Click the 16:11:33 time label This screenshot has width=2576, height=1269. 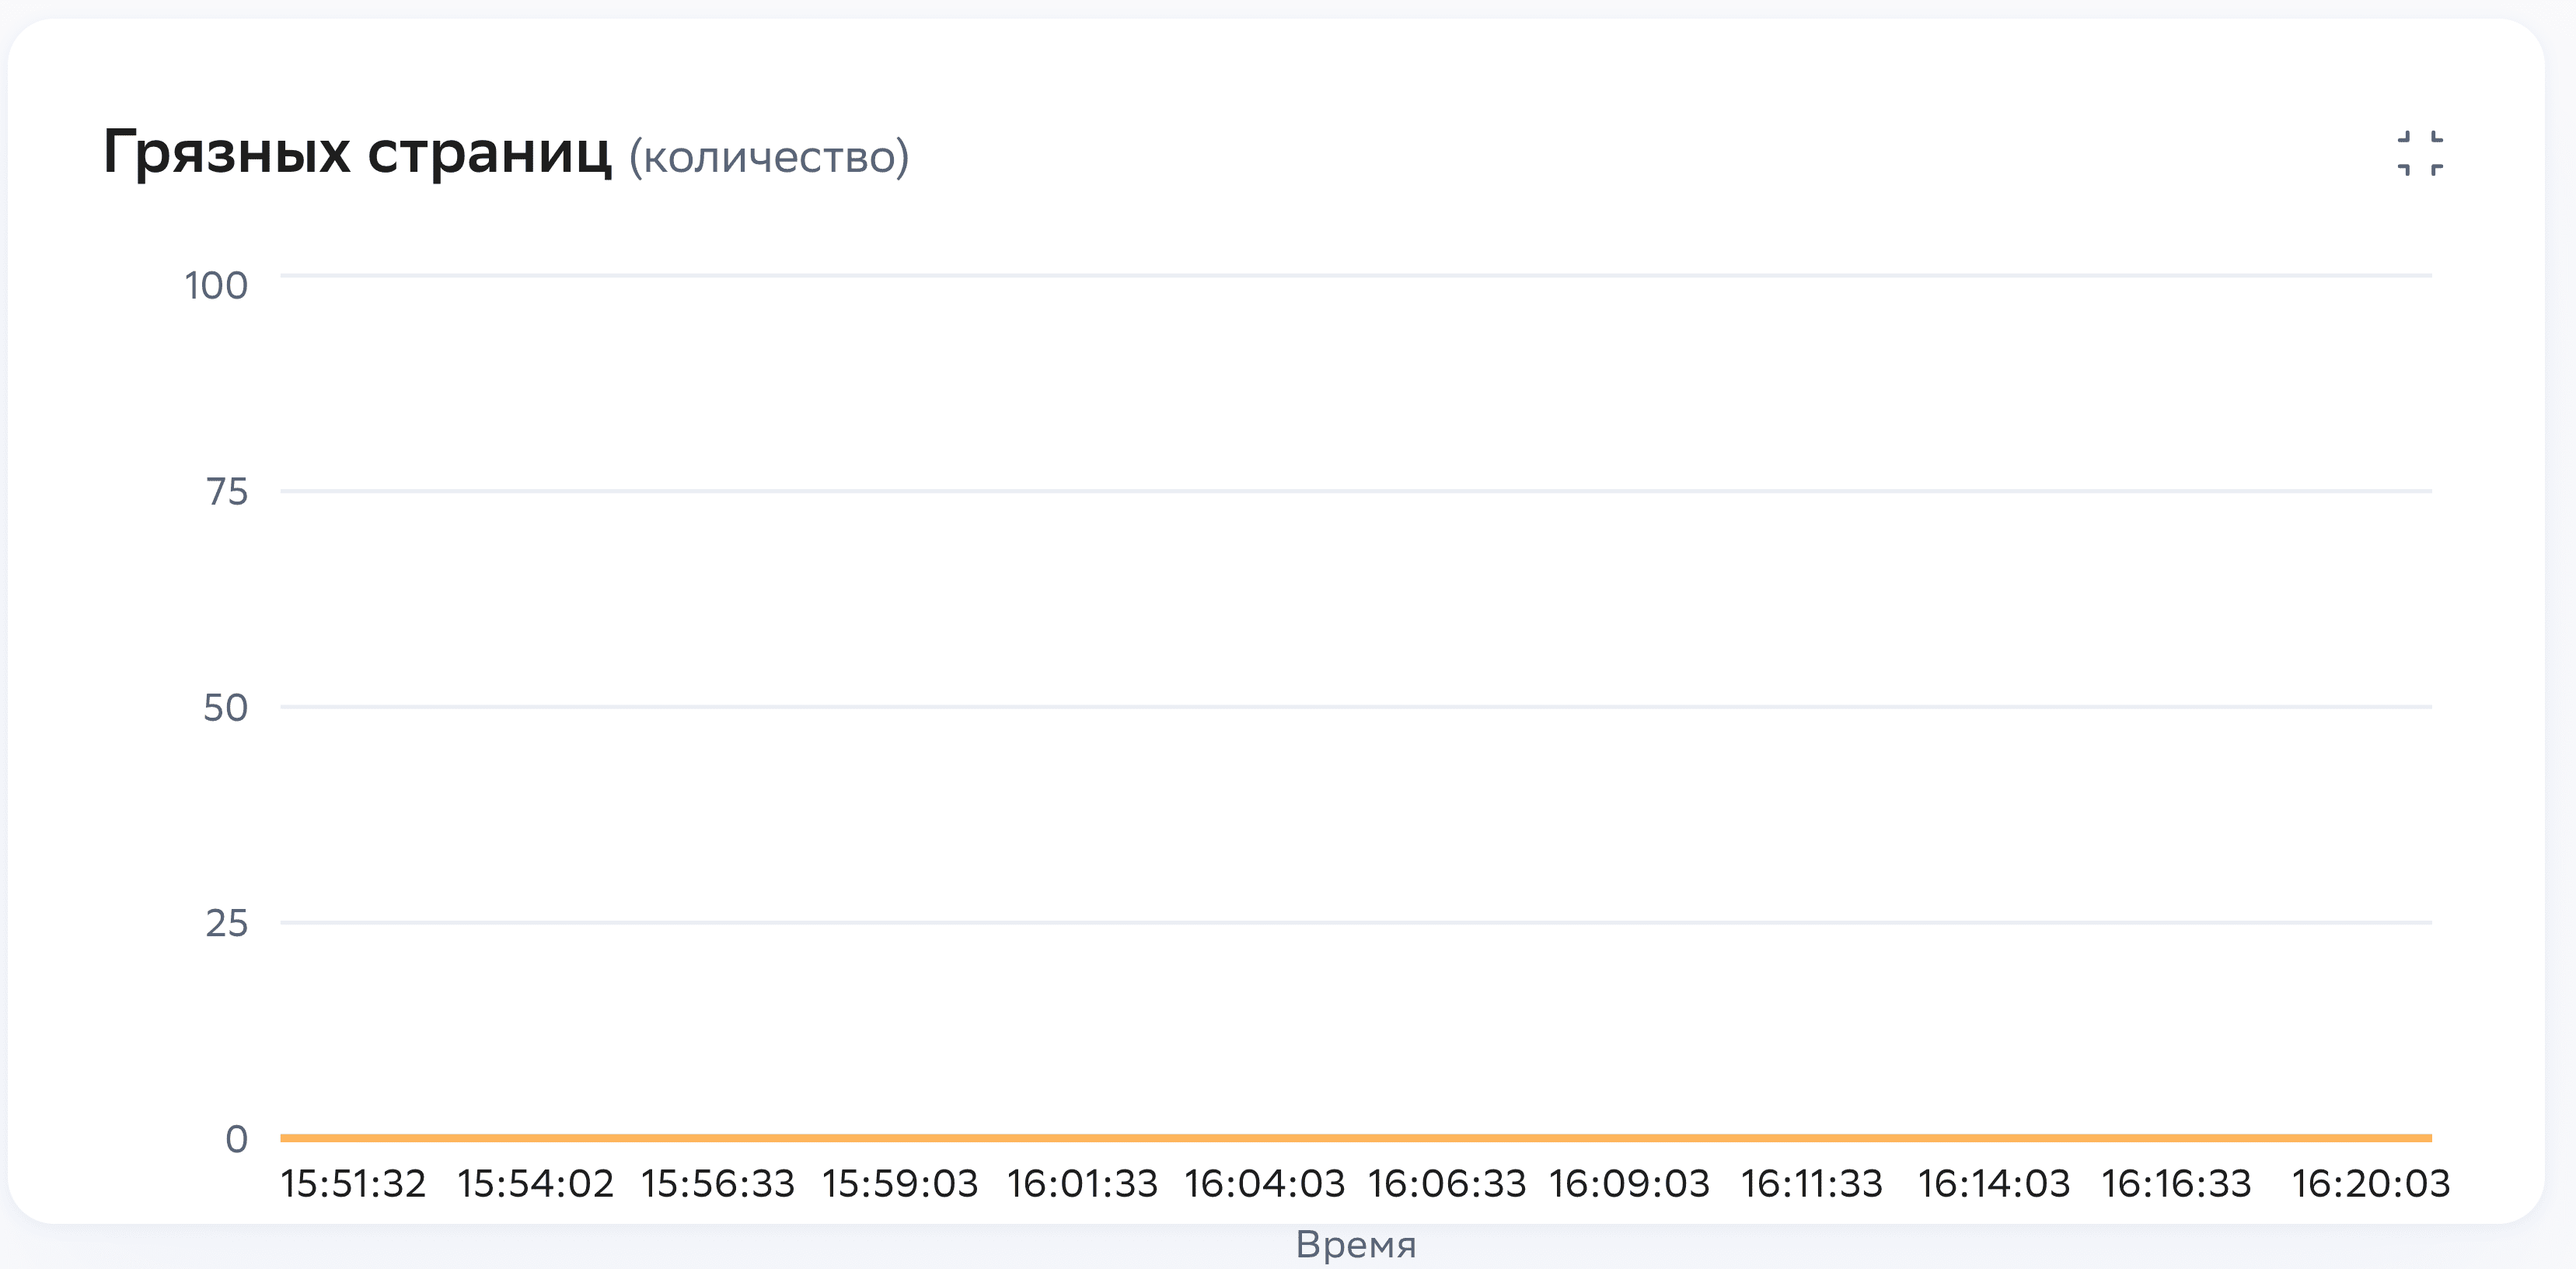[x=1811, y=1184]
